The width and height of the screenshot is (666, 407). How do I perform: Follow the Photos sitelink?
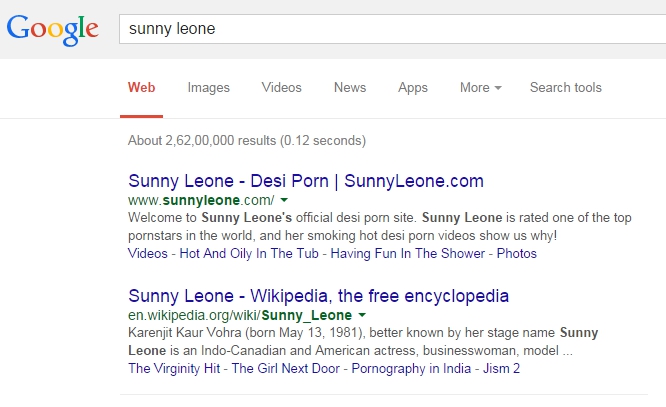click(517, 254)
